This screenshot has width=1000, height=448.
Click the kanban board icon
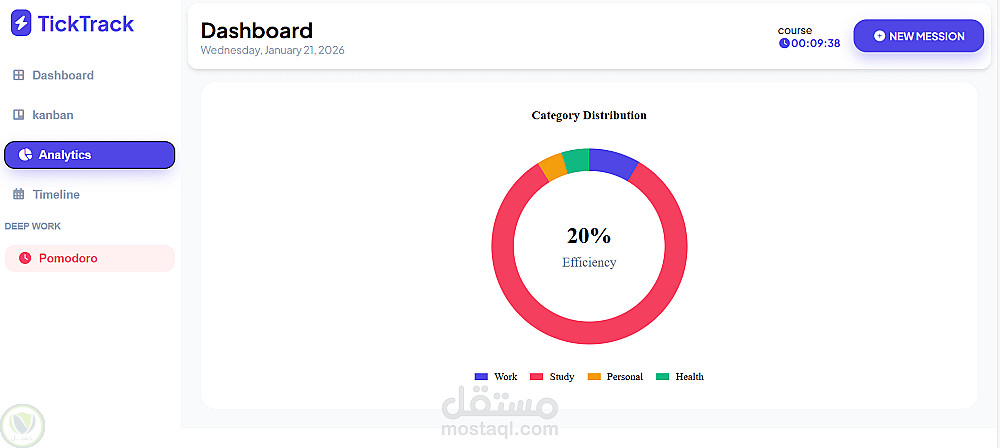point(19,115)
